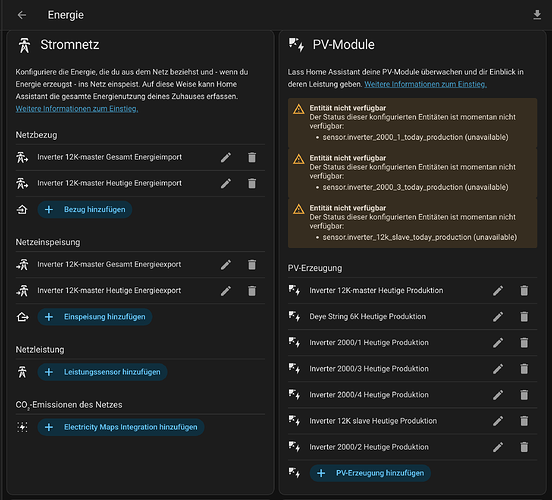
Task: Edit Inverter 12K-master Heutige Produktion
Action: point(498,290)
